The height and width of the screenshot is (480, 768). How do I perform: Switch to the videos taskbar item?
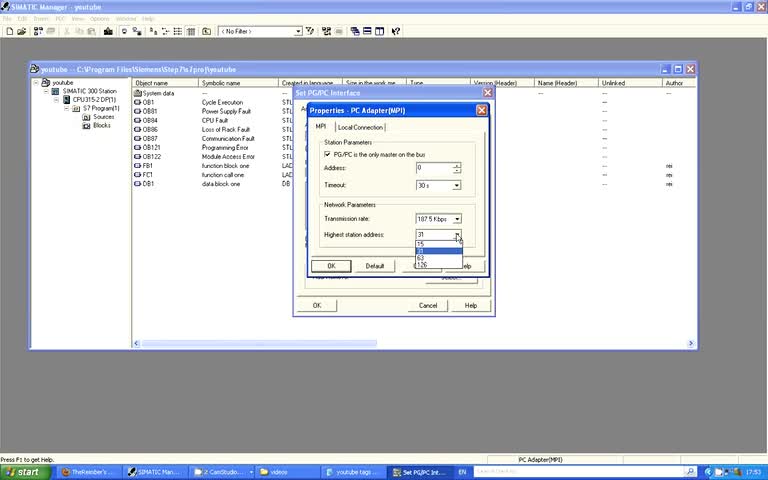tap(288, 472)
